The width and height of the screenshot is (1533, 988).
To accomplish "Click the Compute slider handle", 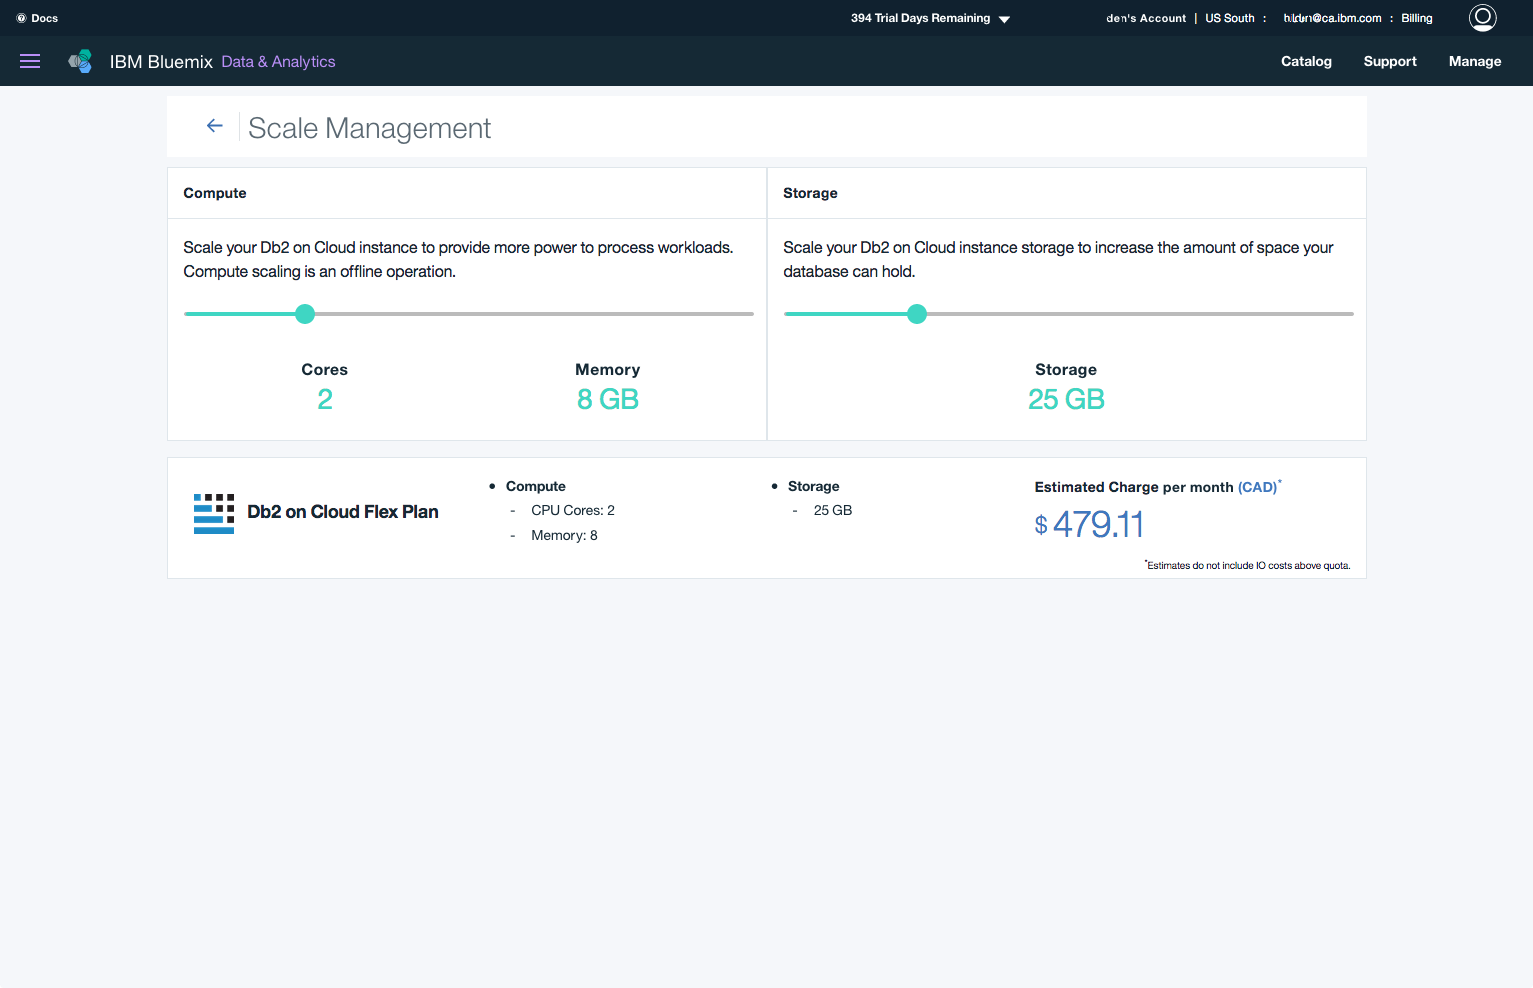I will point(305,314).
